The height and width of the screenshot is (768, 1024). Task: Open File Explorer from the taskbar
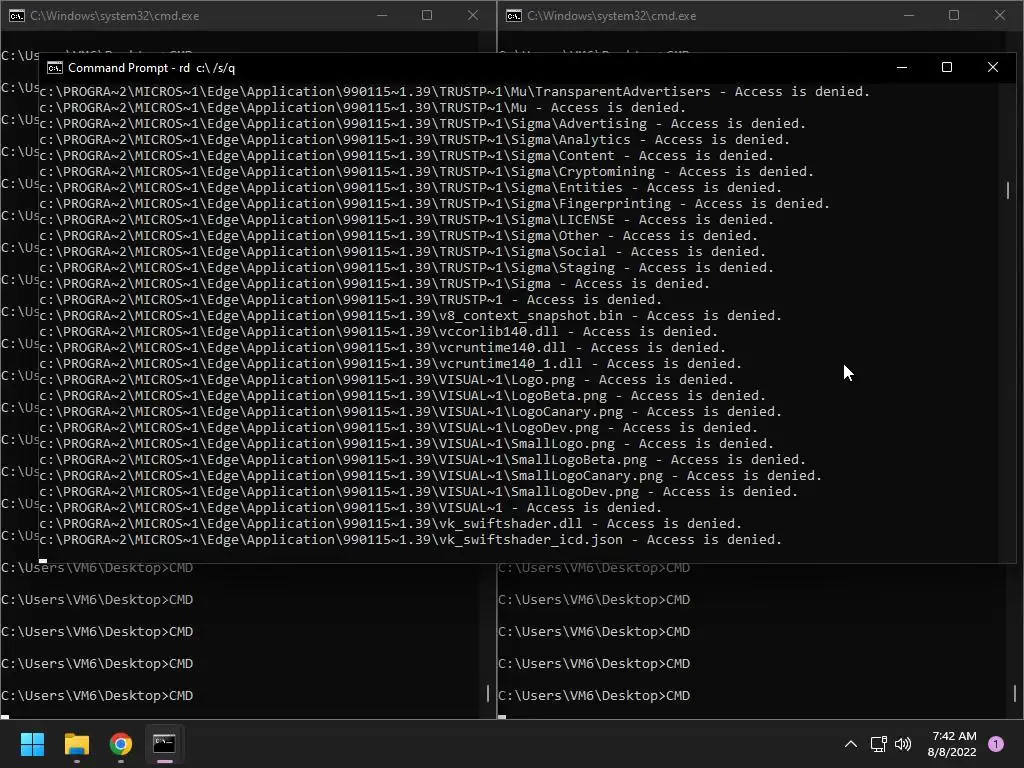pos(76,743)
